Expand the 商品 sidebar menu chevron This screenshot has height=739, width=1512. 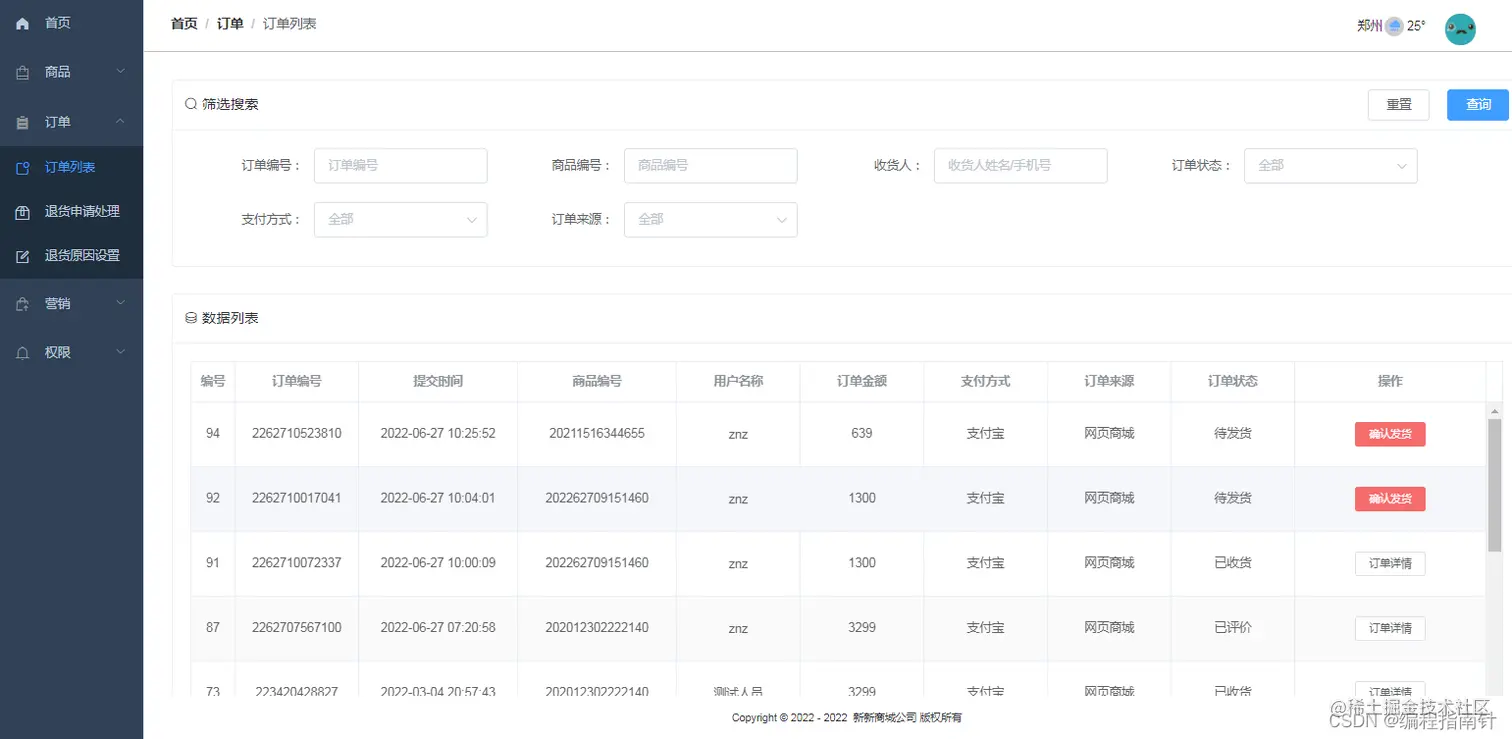click(121, 72)
